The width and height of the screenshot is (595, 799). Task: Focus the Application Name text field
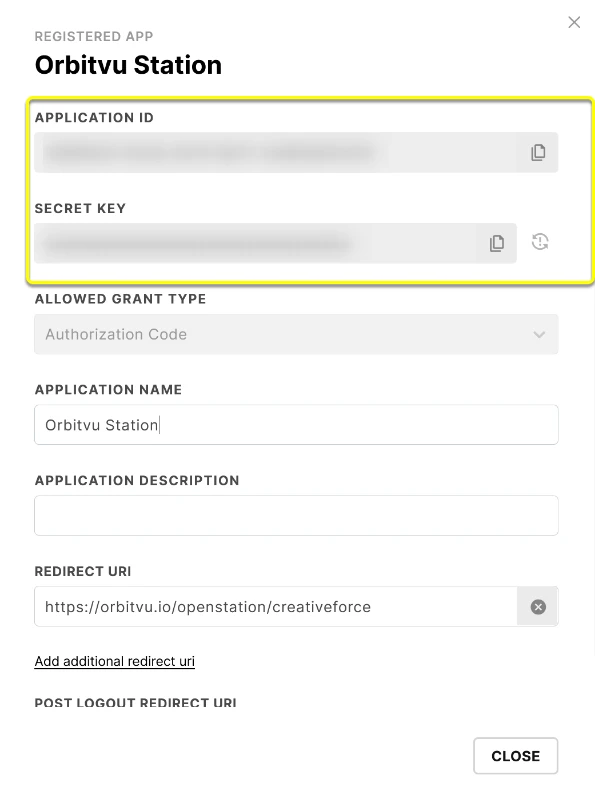coord(296,425)
